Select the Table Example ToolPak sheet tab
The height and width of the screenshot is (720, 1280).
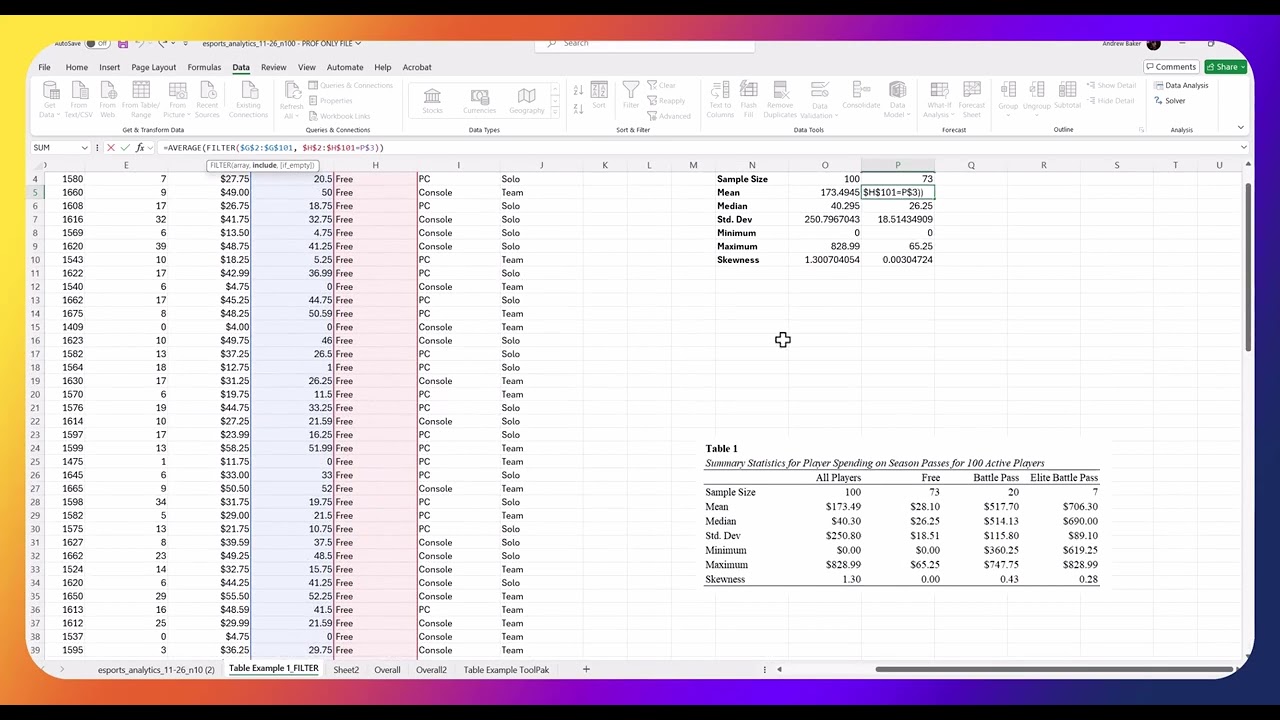coord(506,670)
